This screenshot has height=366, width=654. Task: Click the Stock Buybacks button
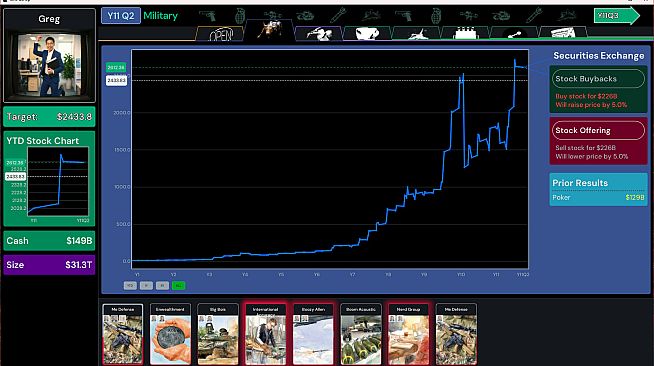(x=598, y=79)
